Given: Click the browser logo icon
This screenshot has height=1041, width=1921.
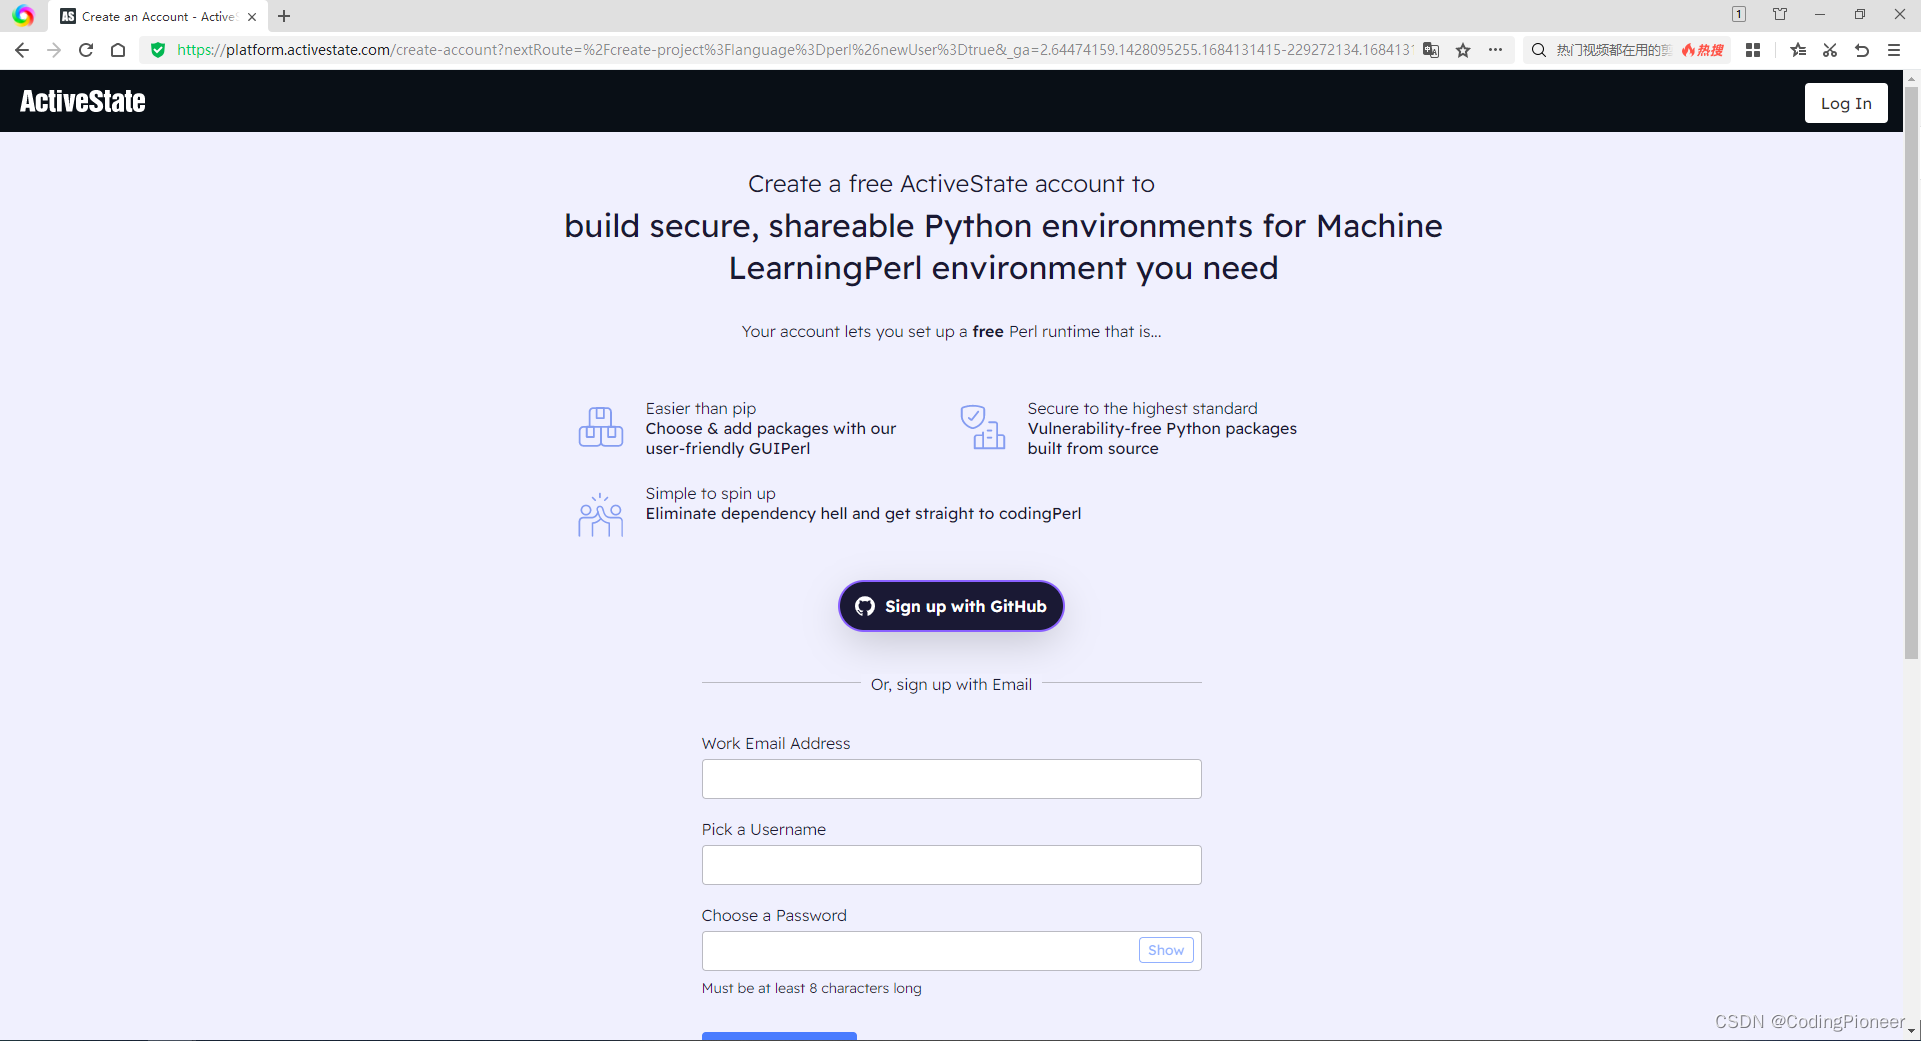Looking at the screenshot, I should (x=23, y=16).
